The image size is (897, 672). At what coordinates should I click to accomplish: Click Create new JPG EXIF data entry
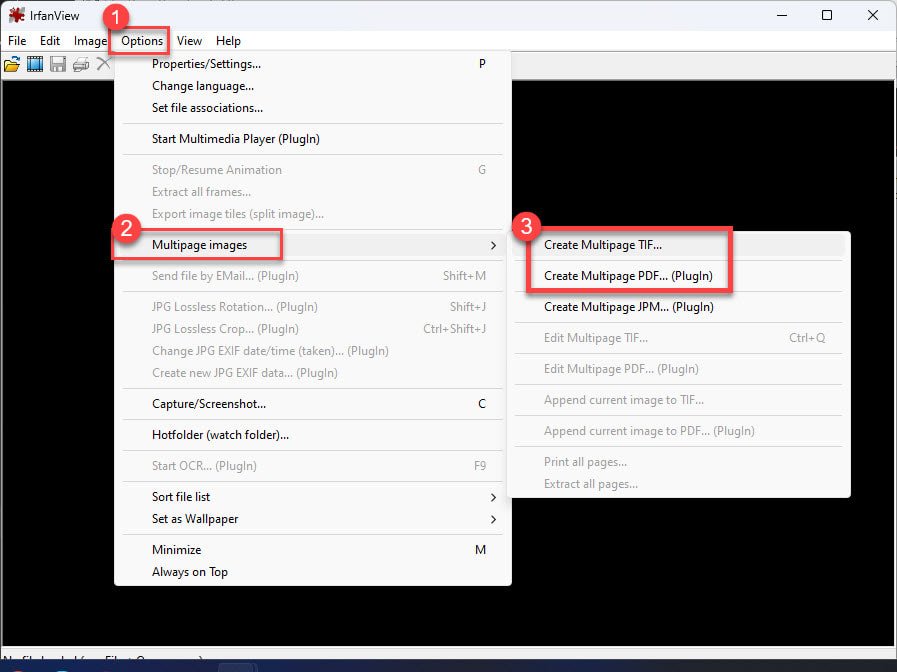click(313, 373)
